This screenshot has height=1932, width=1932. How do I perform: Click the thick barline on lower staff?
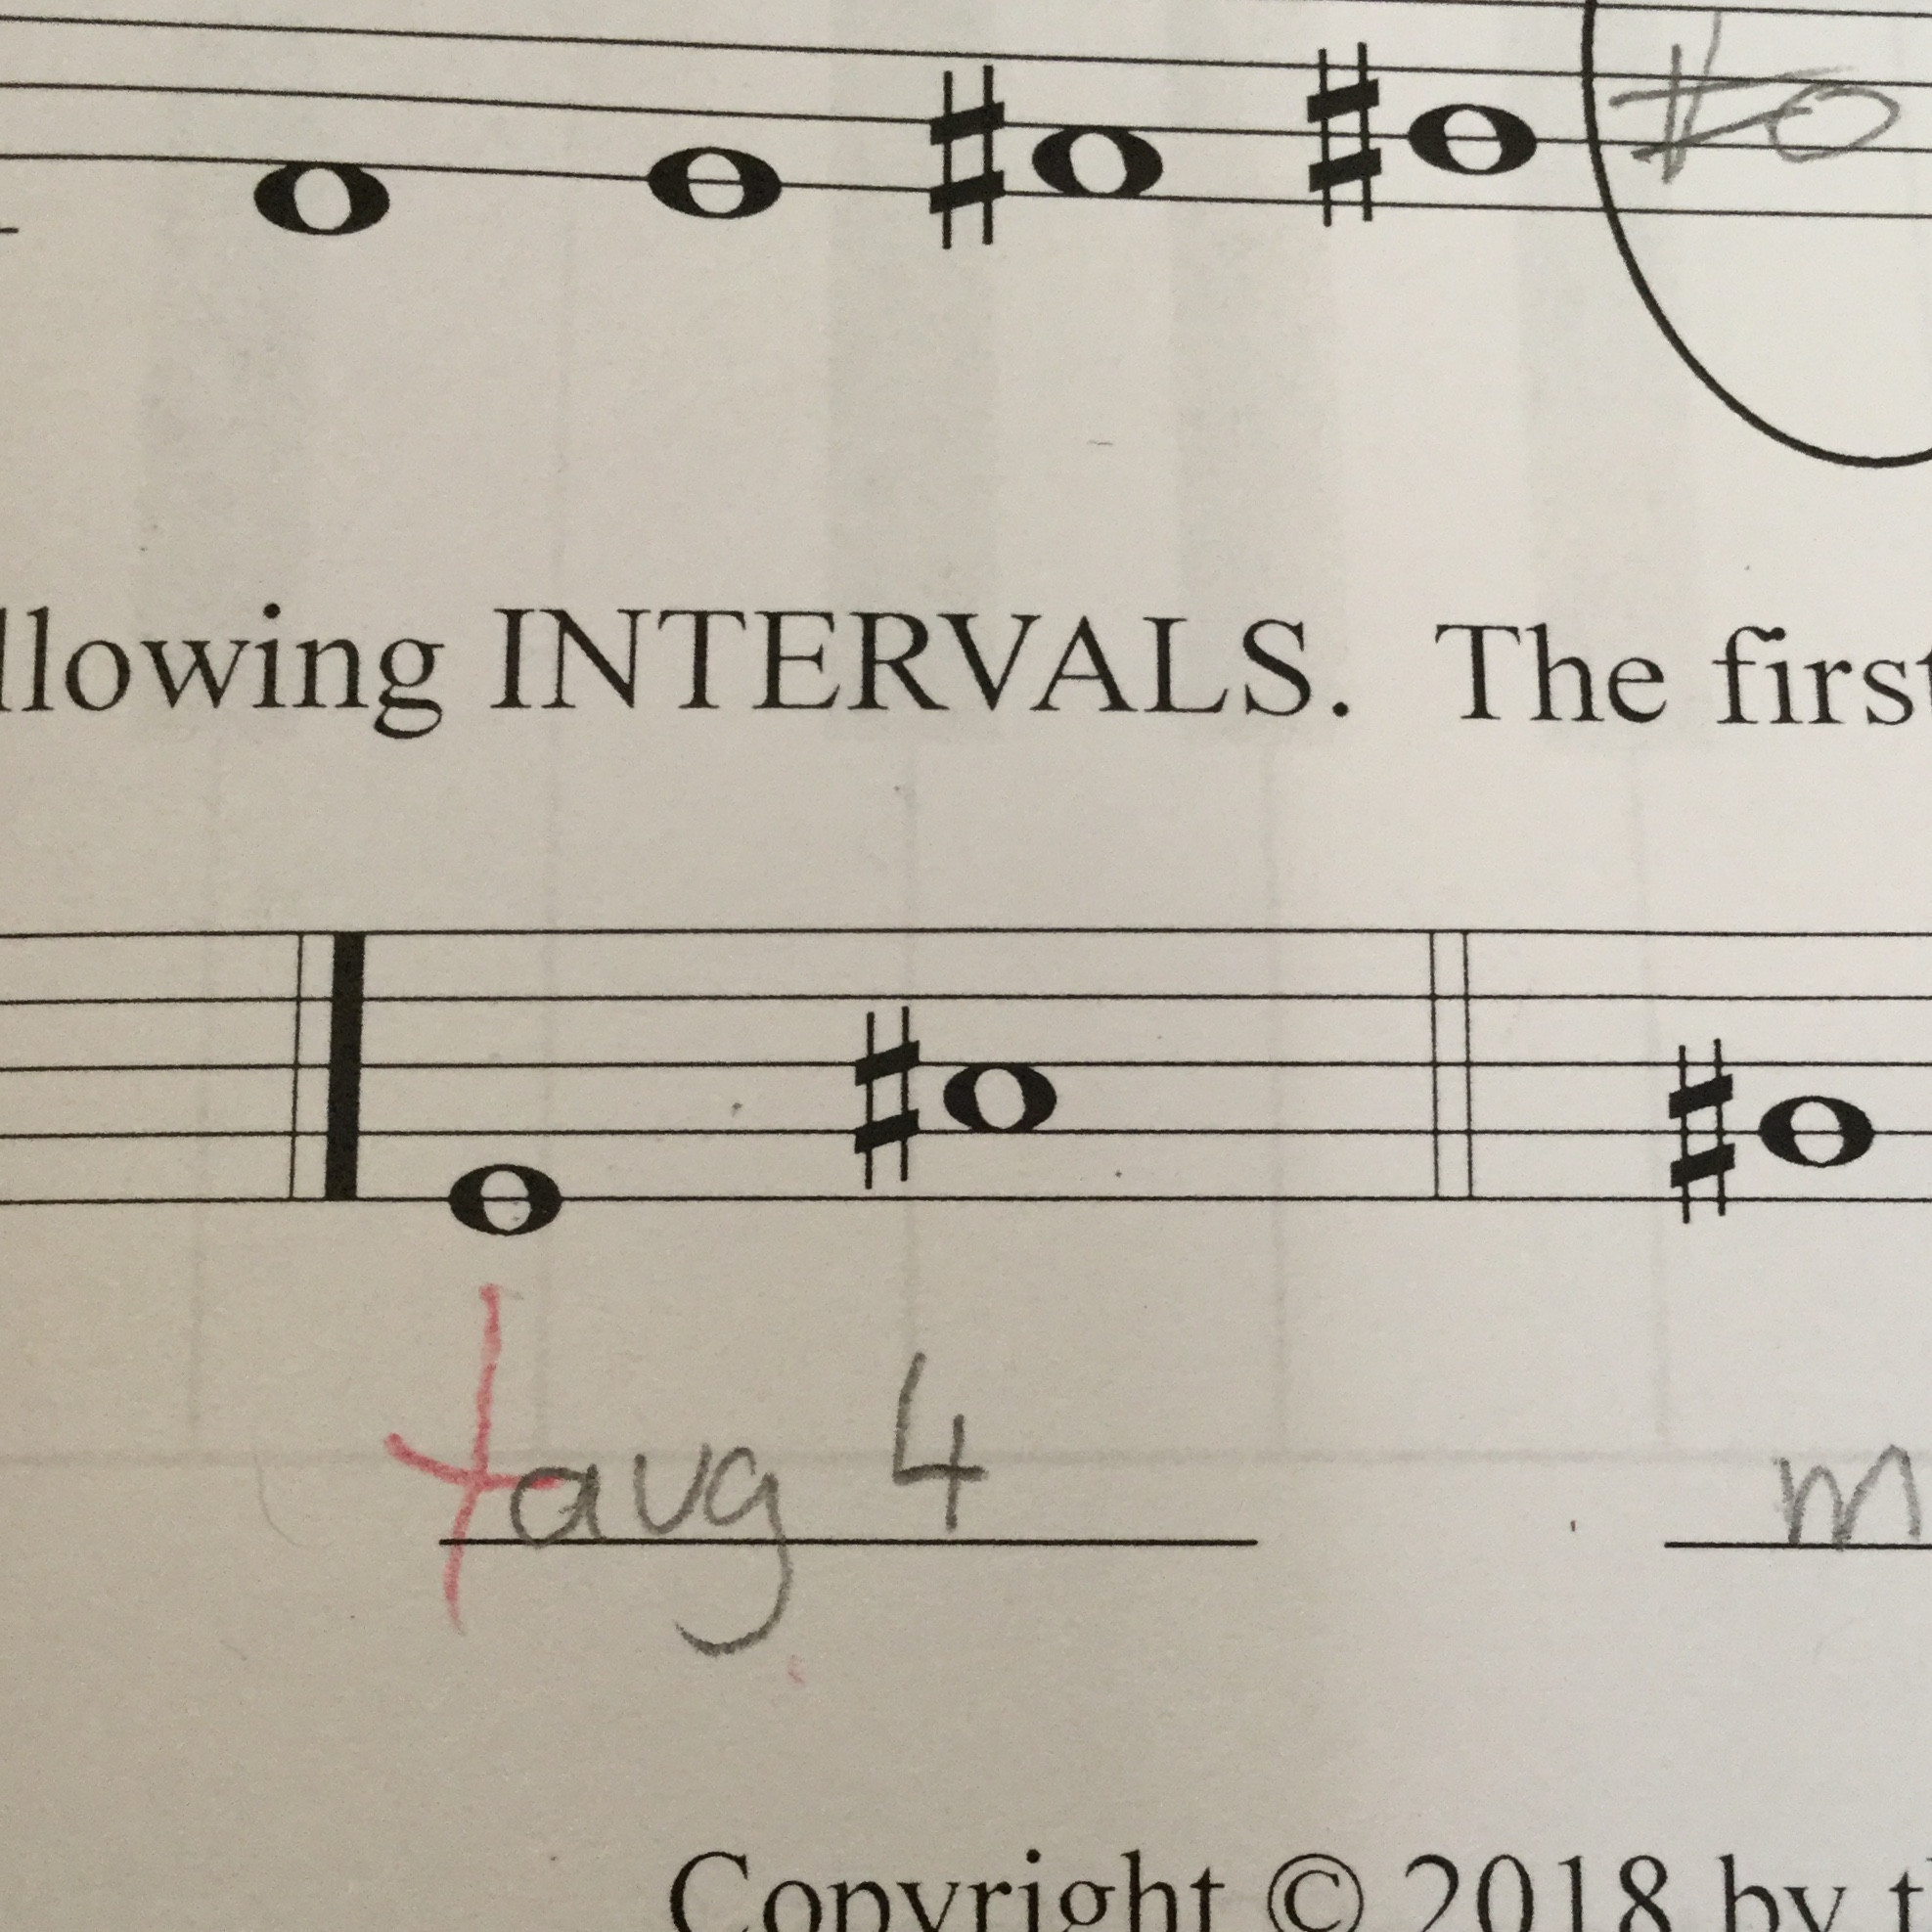(x=343, y=1065)
